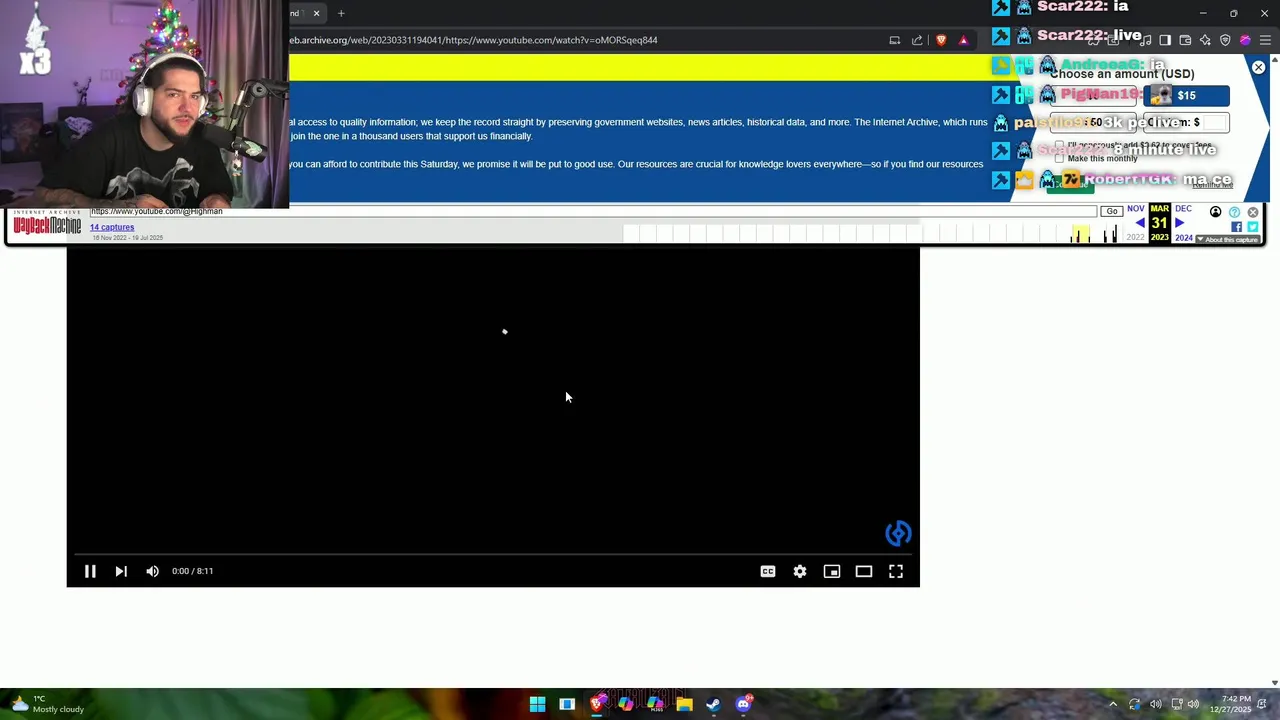Expand About this capture
This screenshot has height=720, width=1280.
(x=1228, y=240)
